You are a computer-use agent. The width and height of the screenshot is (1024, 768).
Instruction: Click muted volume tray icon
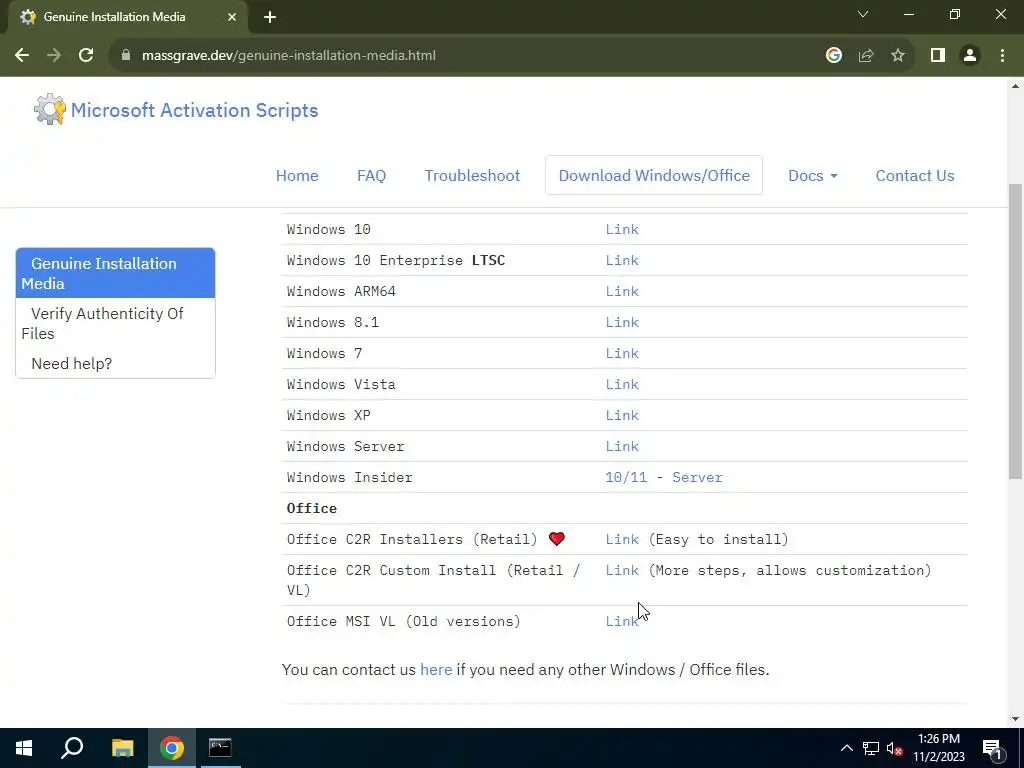pyautogui.click(x=895, y=748)
